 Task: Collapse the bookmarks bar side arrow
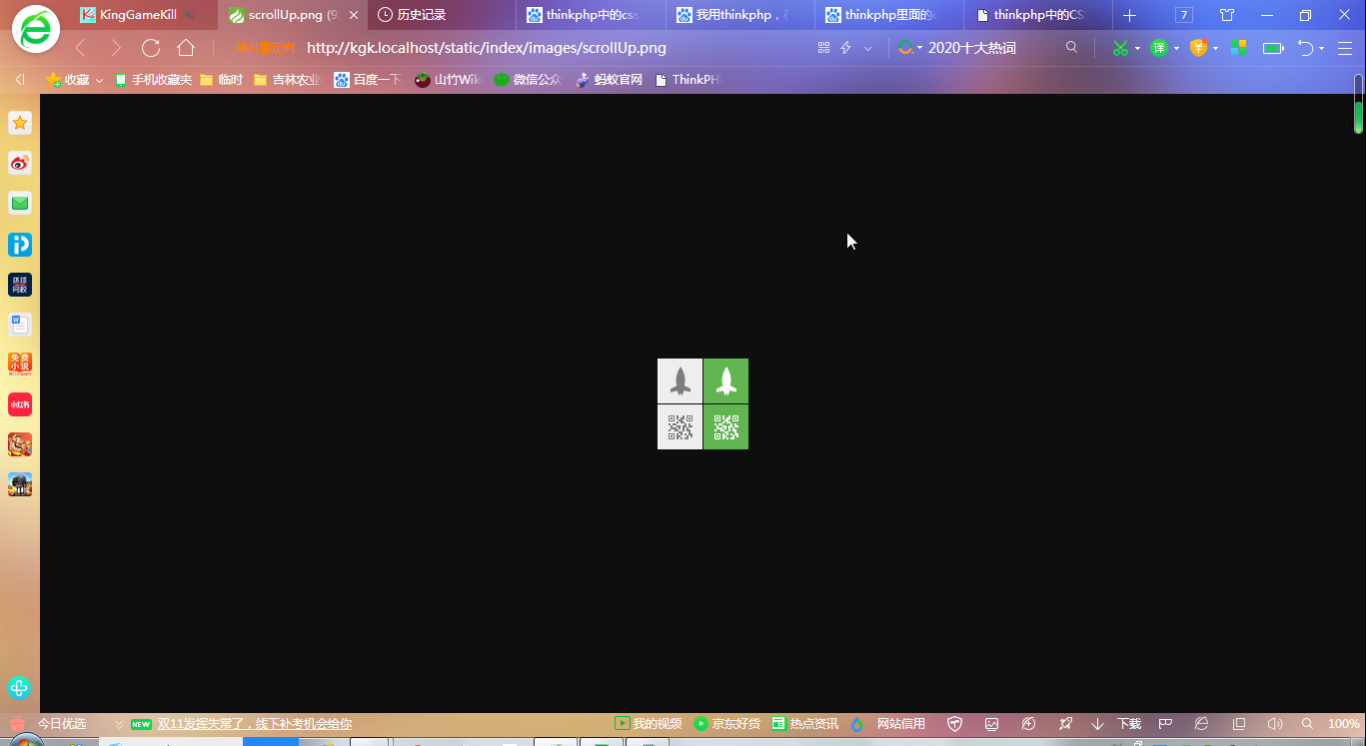(x=19, y=79)
